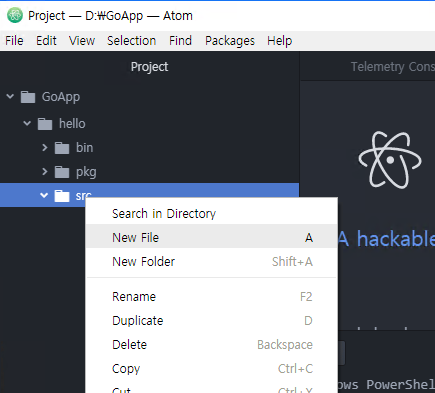Select the GoApp tree label
This screenshot has width=435, height=393.
click(61, 97)
